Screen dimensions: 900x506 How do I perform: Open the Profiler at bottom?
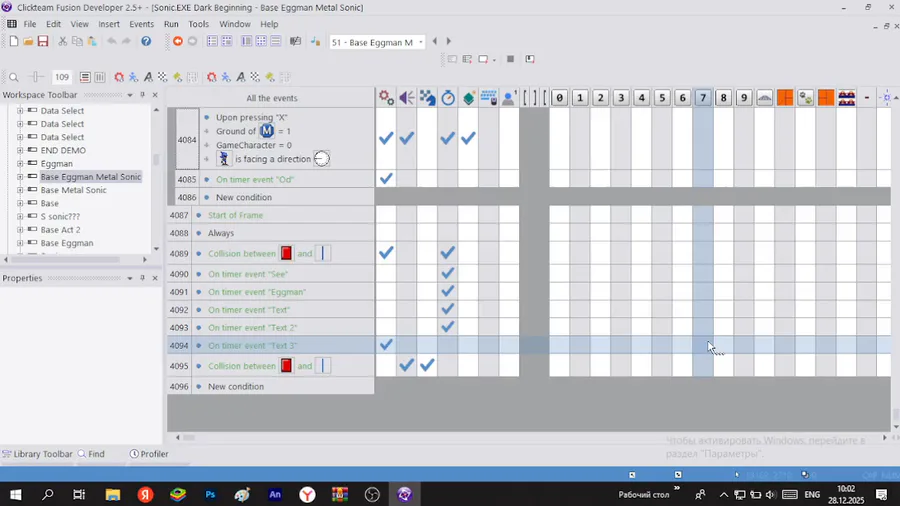pyautogui.click(x=149, y=454)
